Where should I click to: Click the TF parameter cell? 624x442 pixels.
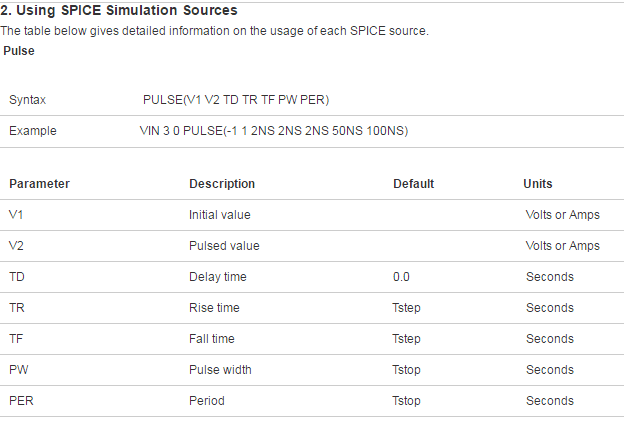tap(16, 339)
